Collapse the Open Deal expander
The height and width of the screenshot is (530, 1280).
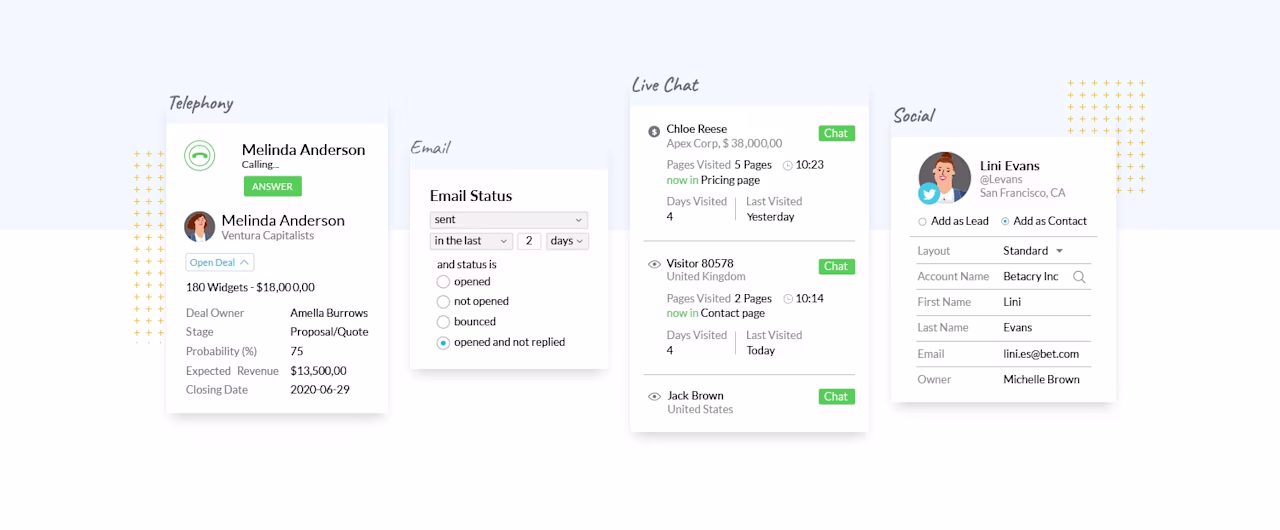coord(220,262)
